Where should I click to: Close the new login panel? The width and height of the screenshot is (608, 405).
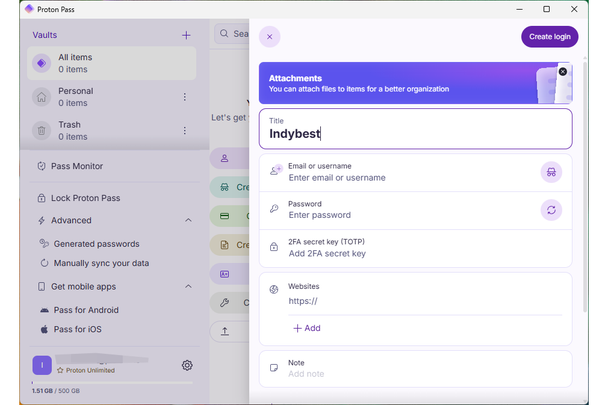269,37
